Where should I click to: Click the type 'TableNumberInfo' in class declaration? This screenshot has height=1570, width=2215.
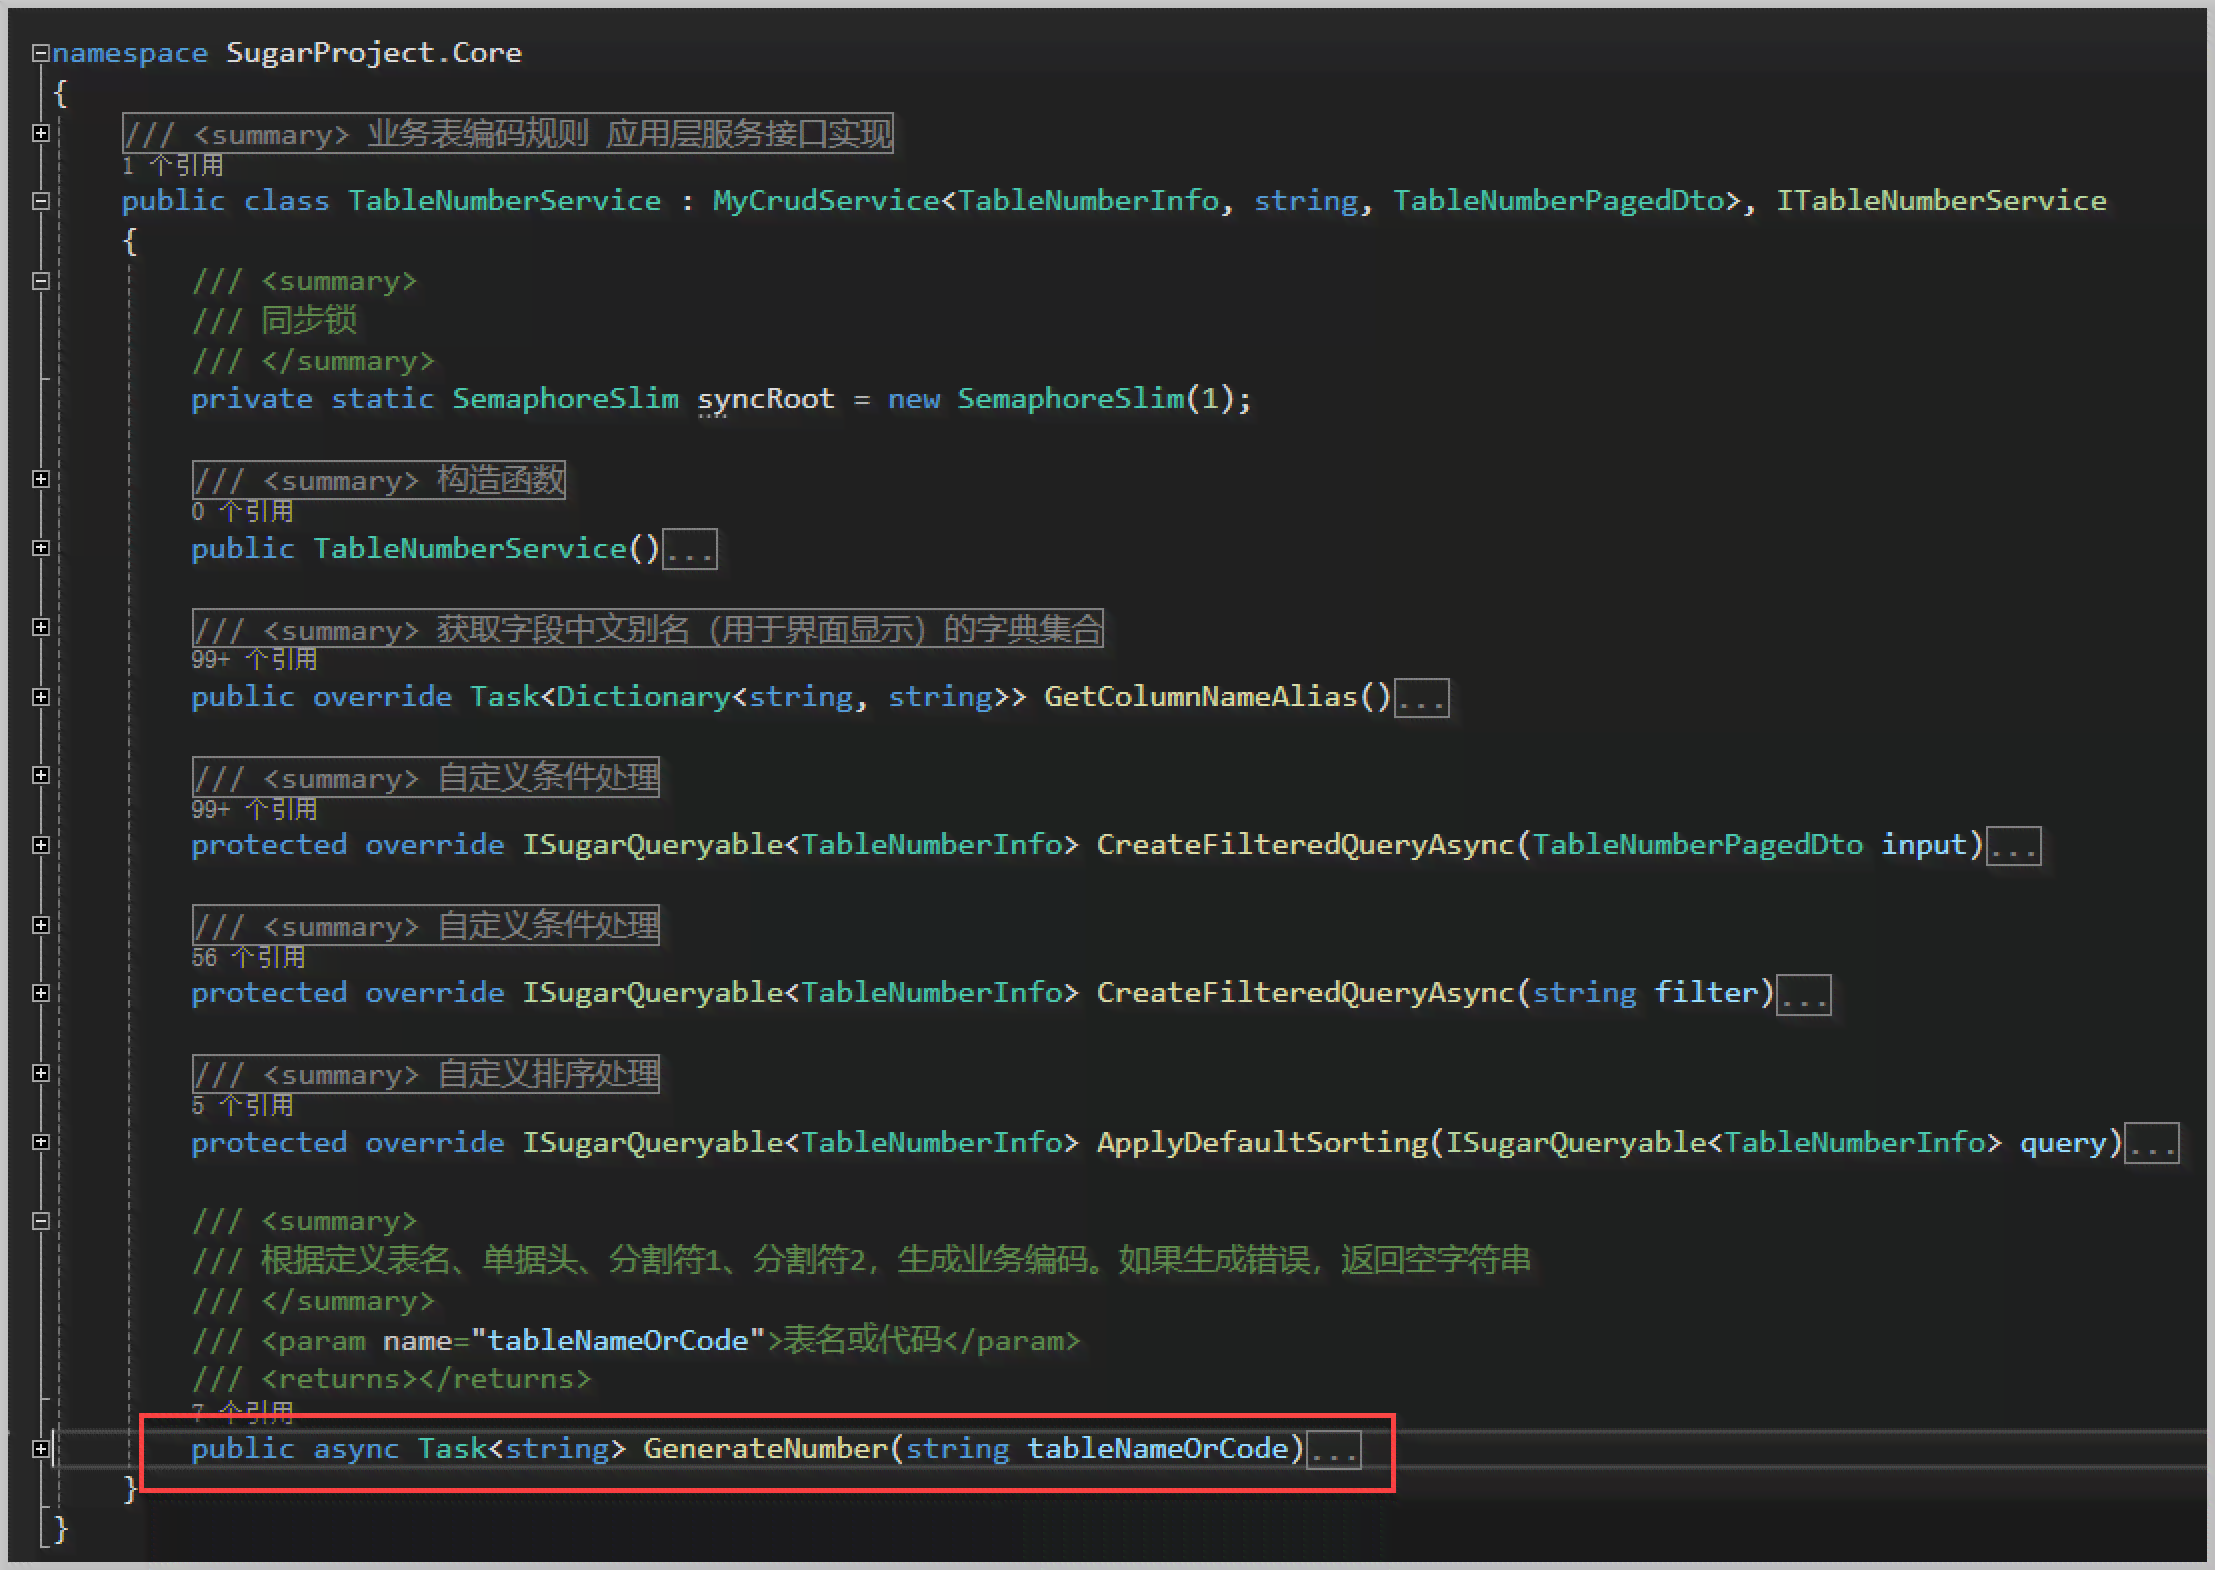click(x=1089, y=201)
